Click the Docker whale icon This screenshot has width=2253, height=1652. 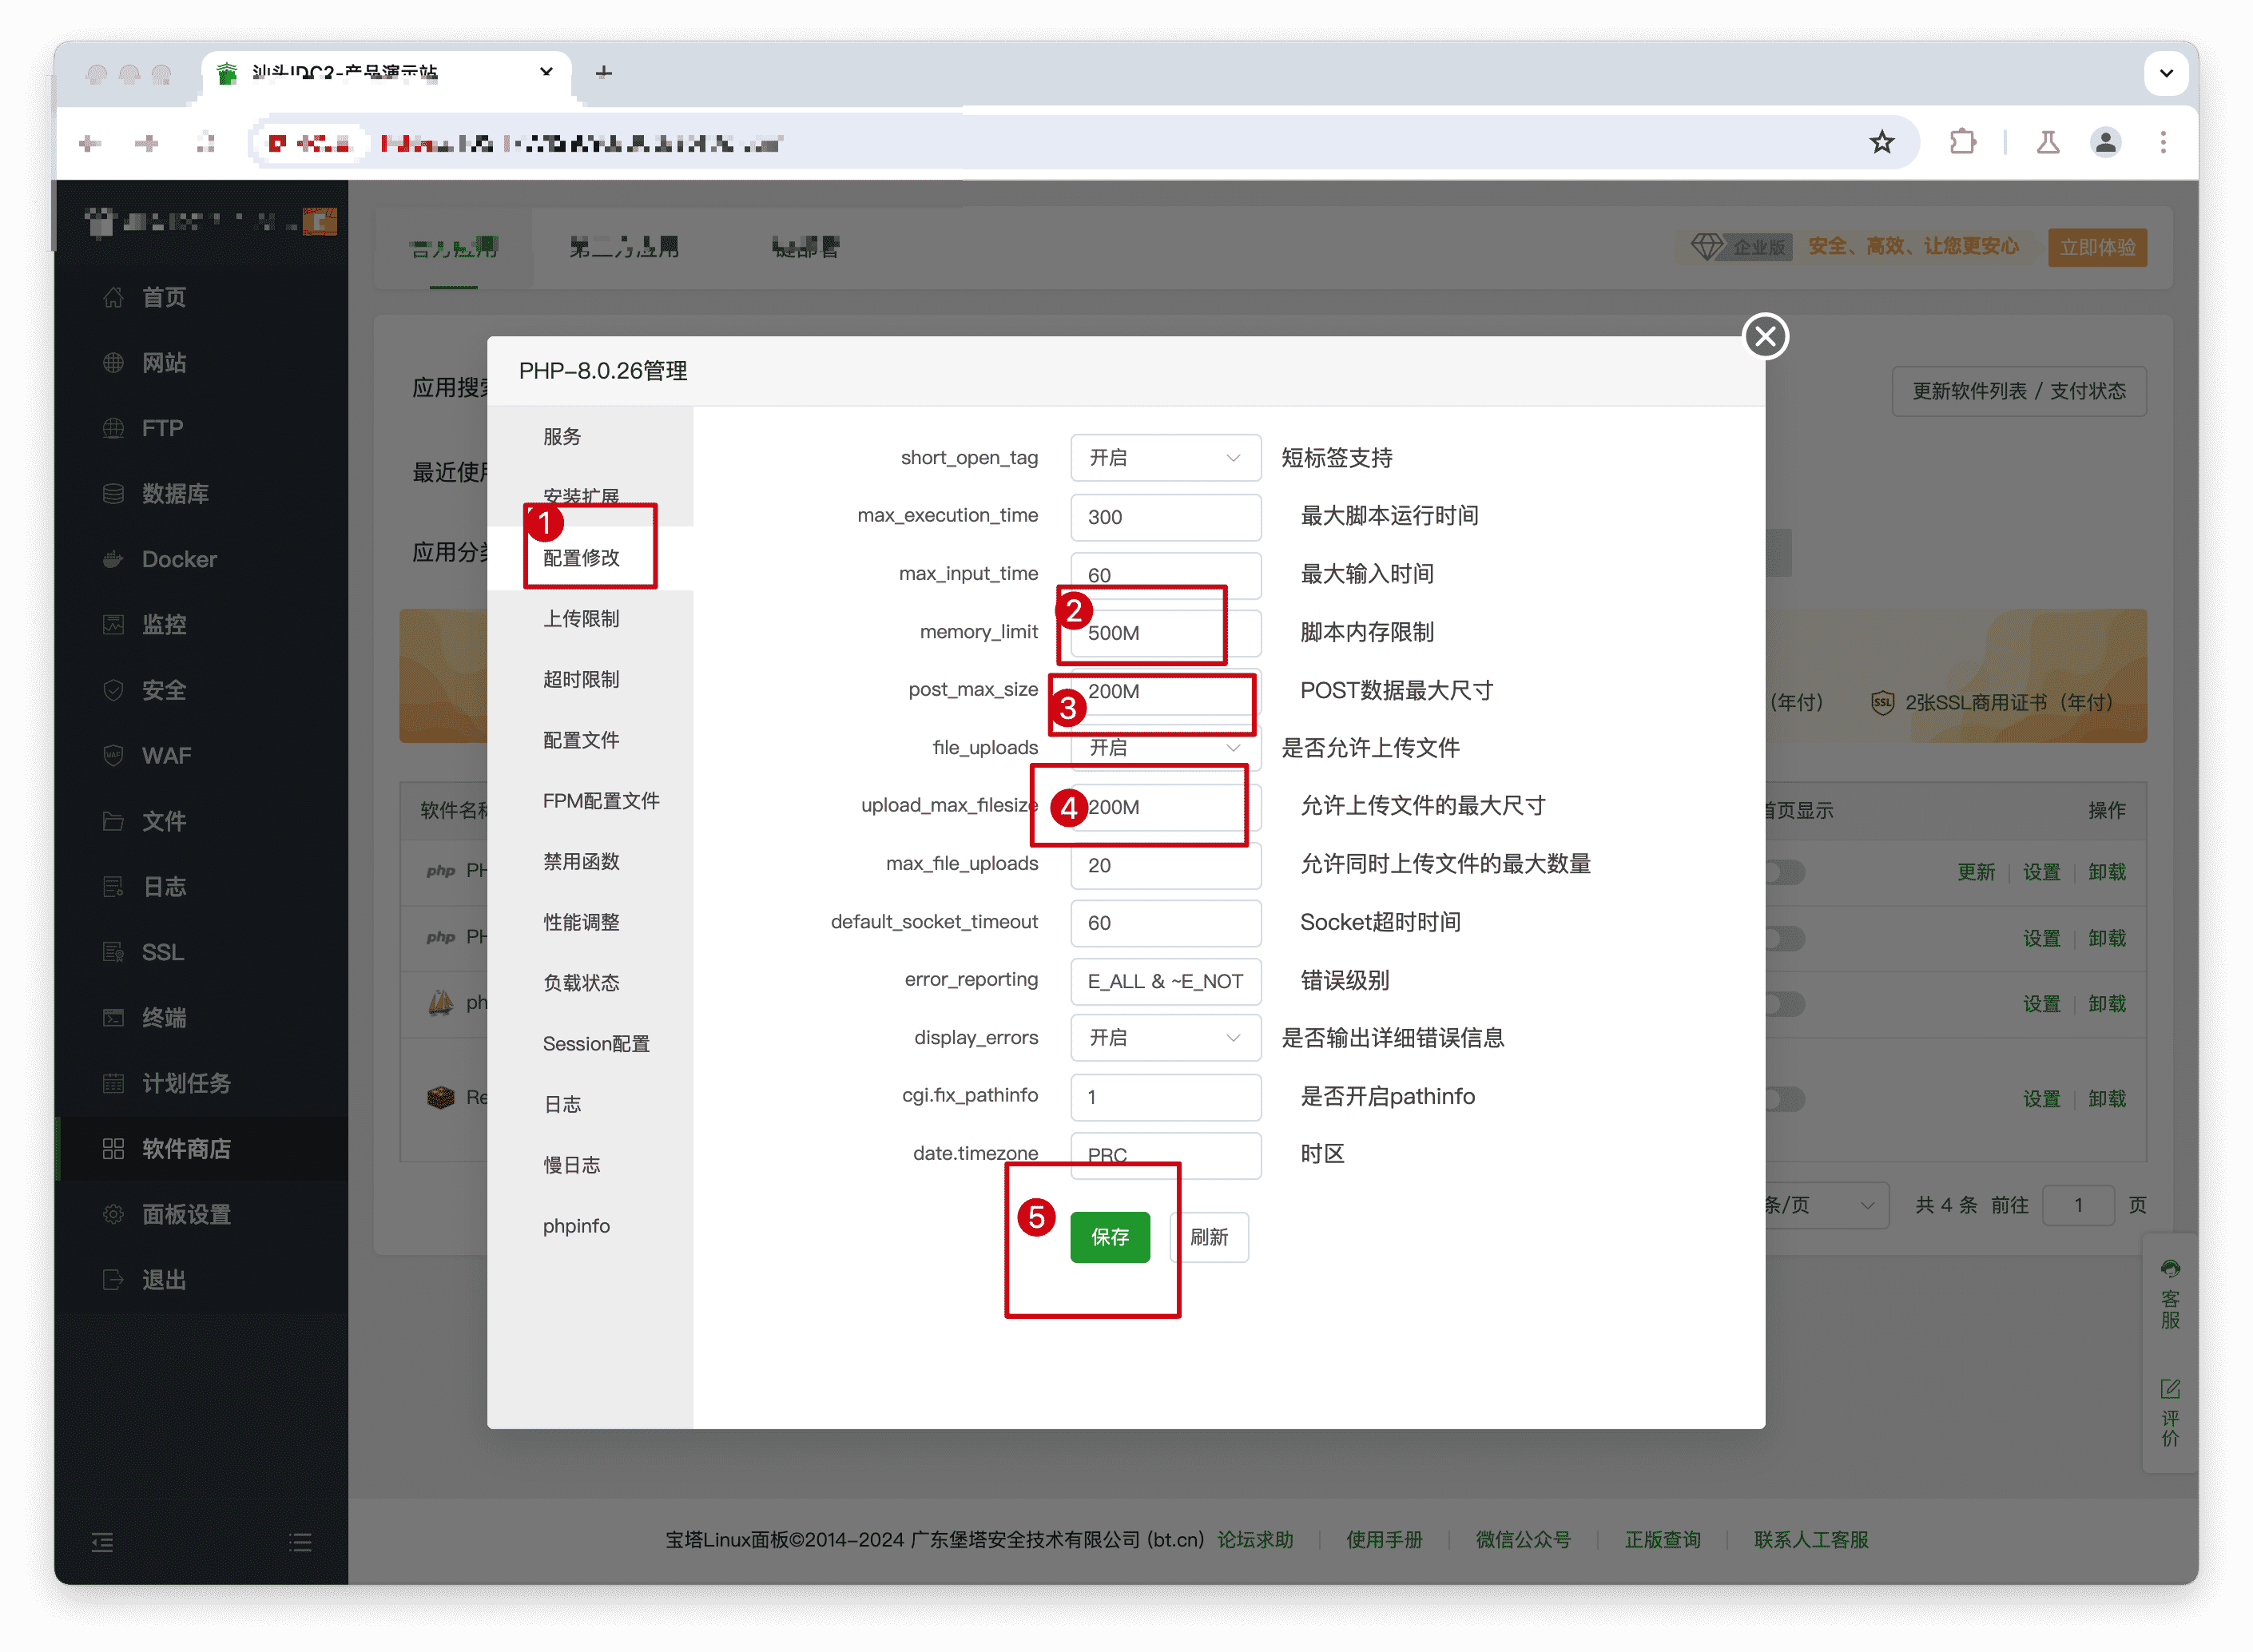coord(114,559)
